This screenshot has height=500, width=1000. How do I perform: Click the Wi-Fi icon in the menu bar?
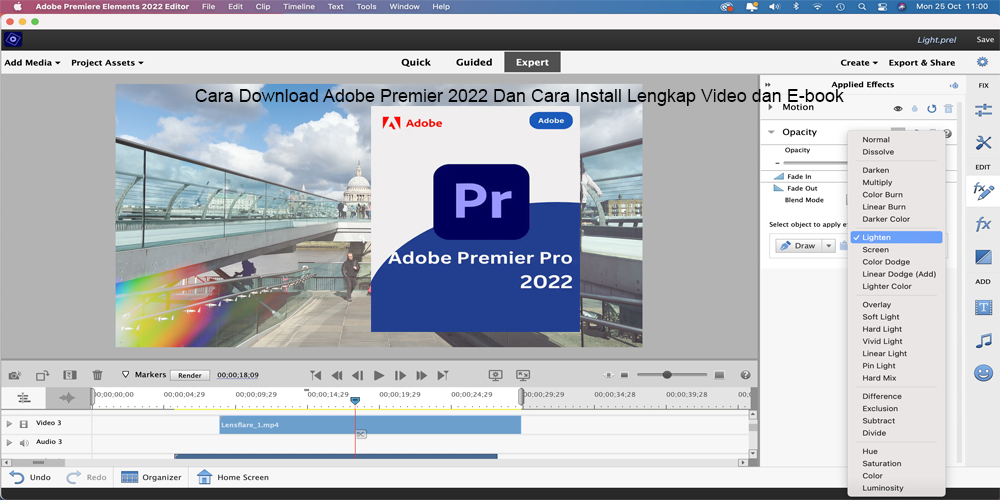click(x=817, y=6)
